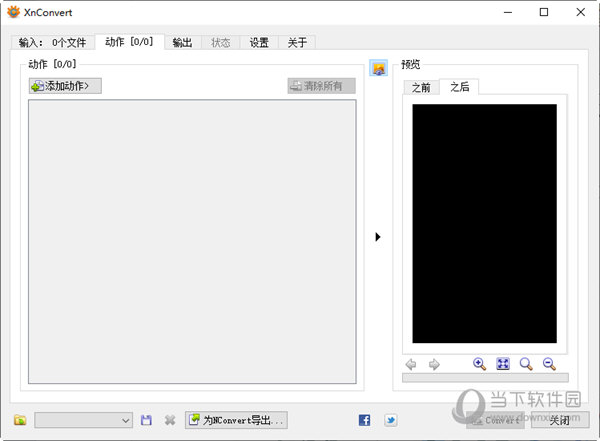The height and width of the screenshot is (441, 600).
Task: Open the Twitter share icon
Action: [391, 420]
